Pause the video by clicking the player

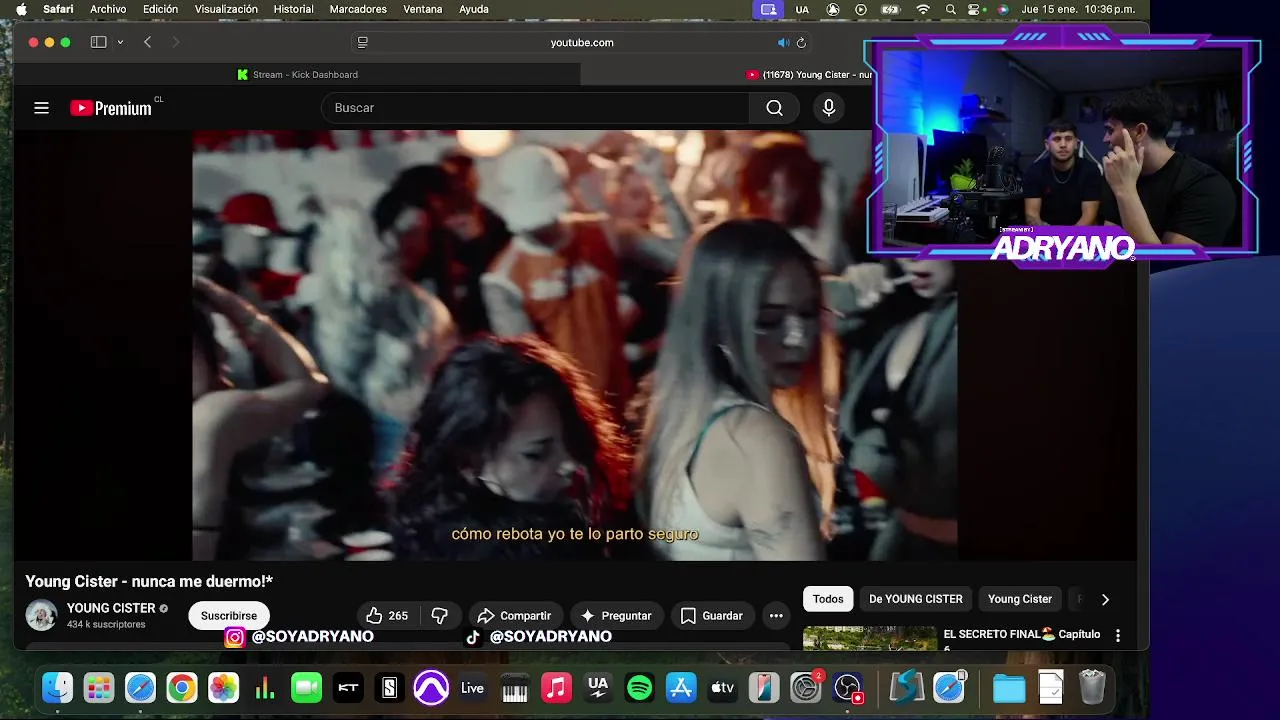(574, 345)
